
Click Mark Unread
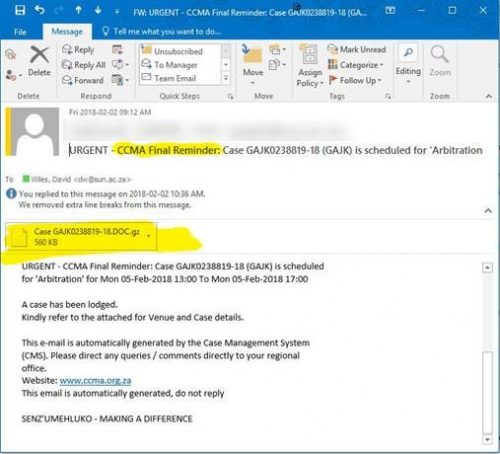click(357, 49)
